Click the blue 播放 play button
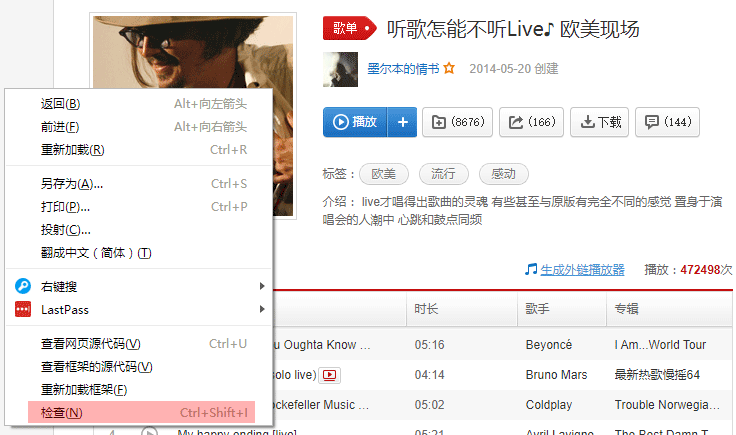 point(355,122)
